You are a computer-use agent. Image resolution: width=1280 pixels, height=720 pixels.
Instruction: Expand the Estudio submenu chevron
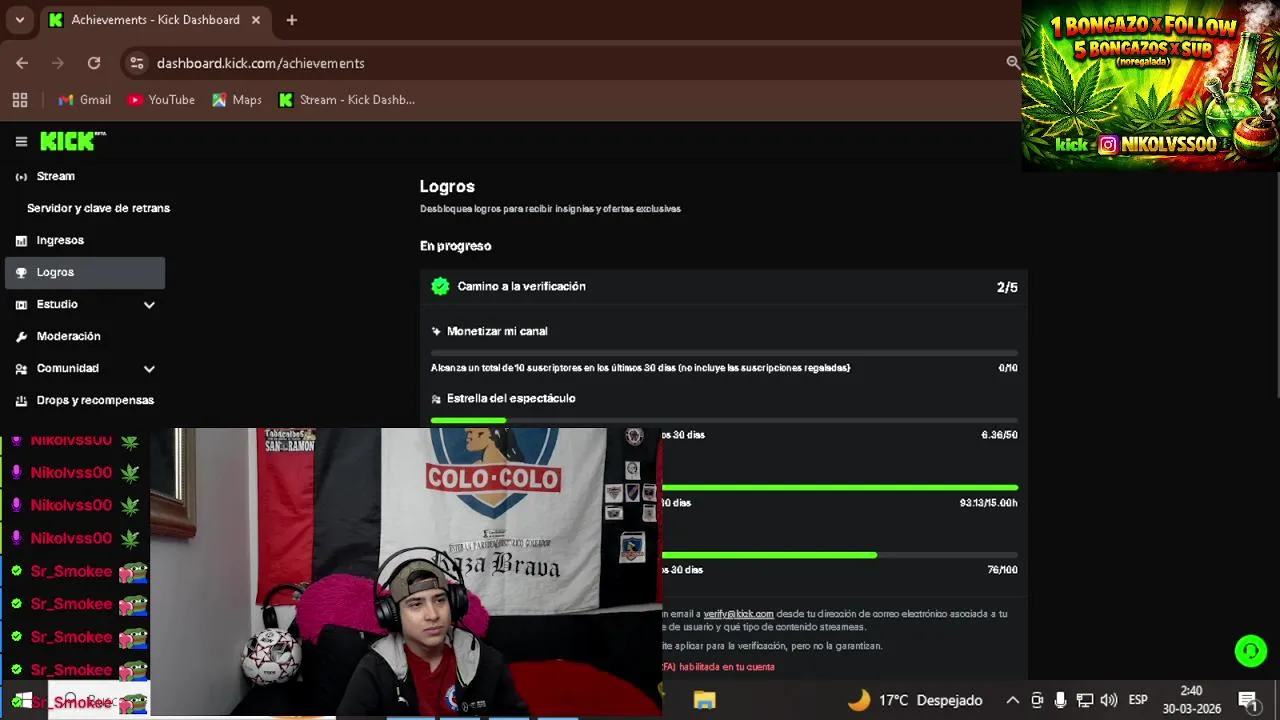[149, 305]
